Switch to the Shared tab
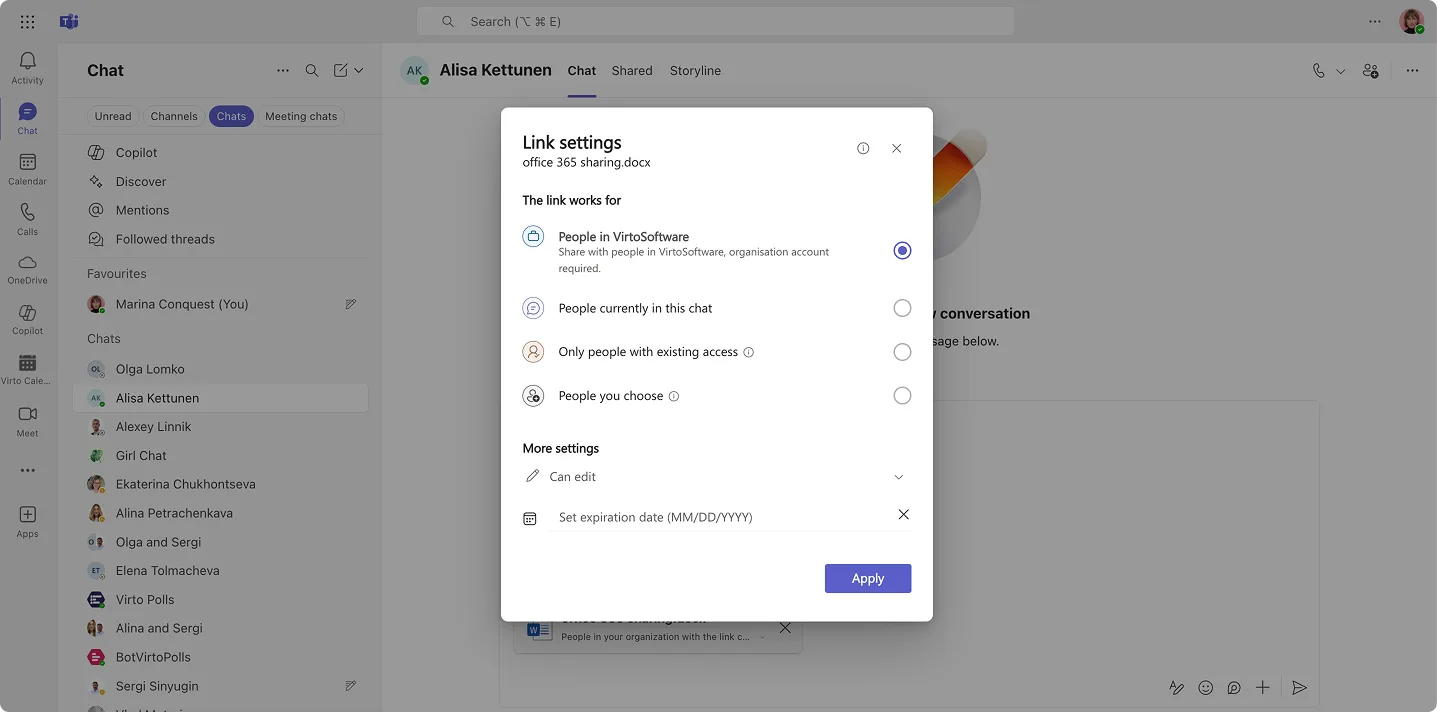Viewport: 1437px width, 712px height. click(x=631, y=70)
